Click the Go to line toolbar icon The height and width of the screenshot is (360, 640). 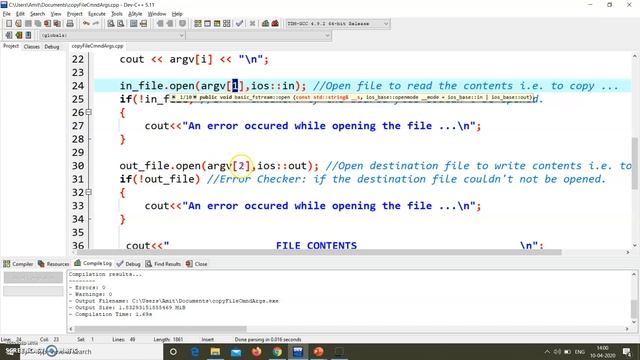coord(143,24)
